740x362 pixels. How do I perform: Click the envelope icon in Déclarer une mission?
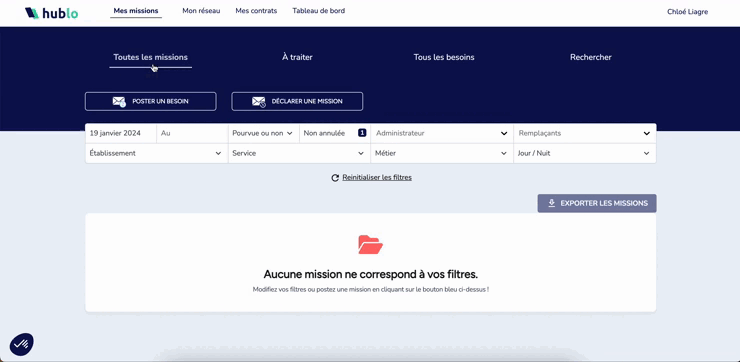pyautogui.click(x=259, y=101)
